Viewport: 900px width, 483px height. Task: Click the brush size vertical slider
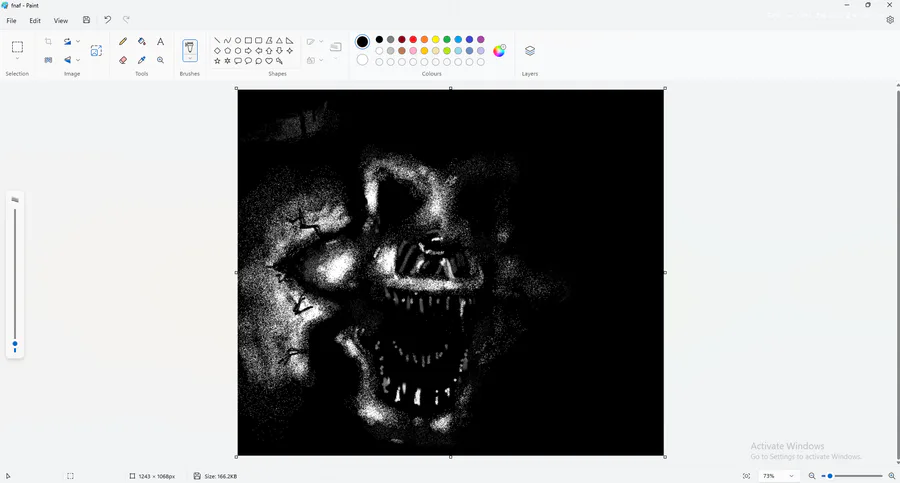tap(15, 279)
